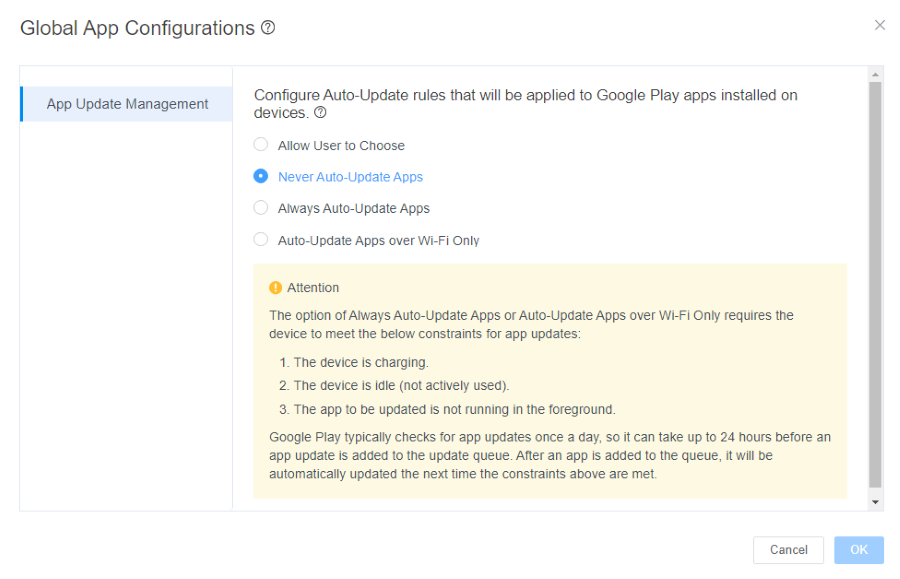This screenshot has width=900, height=579.
Task: Switch to the App Update Management section
Action: coord(126,103)
